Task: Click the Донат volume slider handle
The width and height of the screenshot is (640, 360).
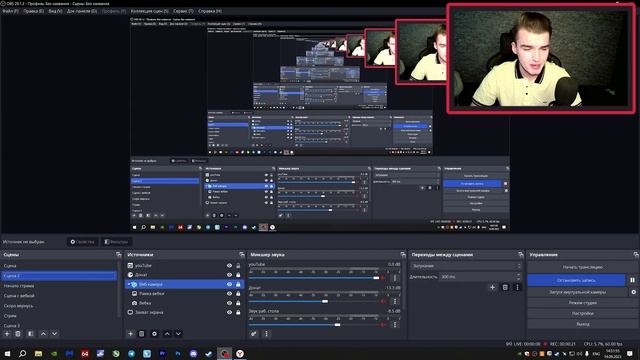Action: click(x=325, y=301)
